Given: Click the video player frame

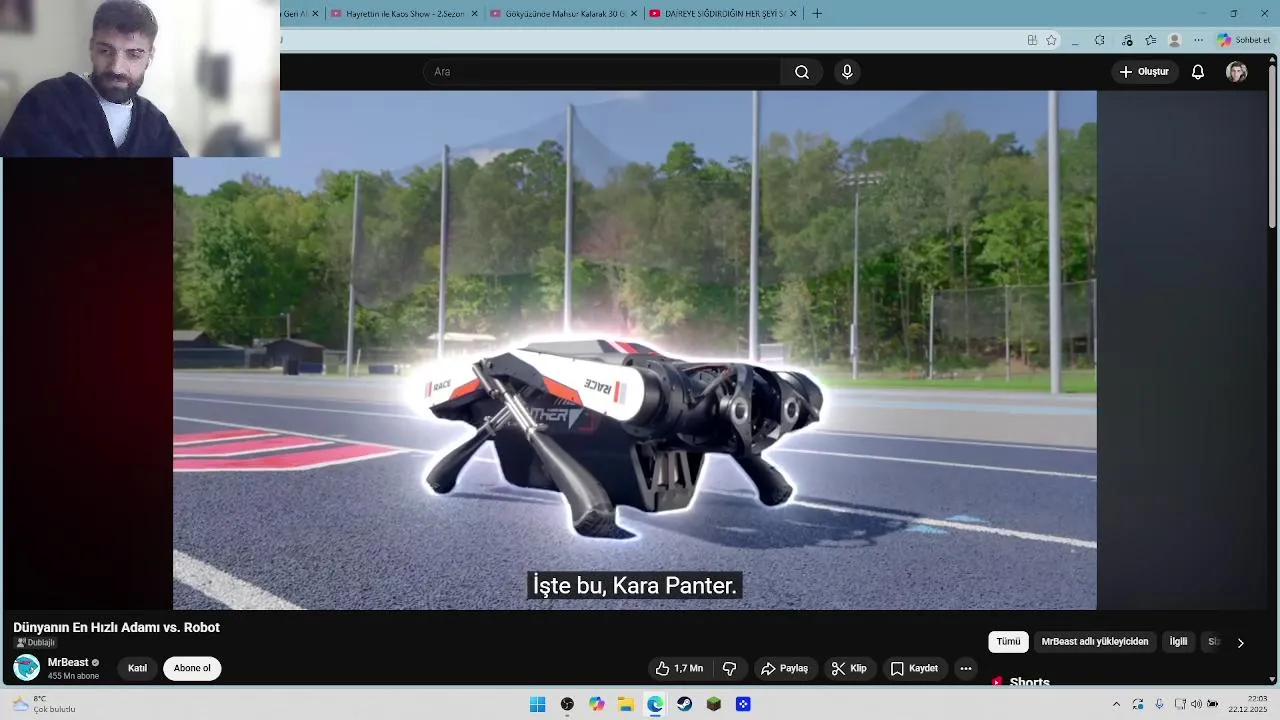Looking at the screenshot, I should tap(635, 350).
